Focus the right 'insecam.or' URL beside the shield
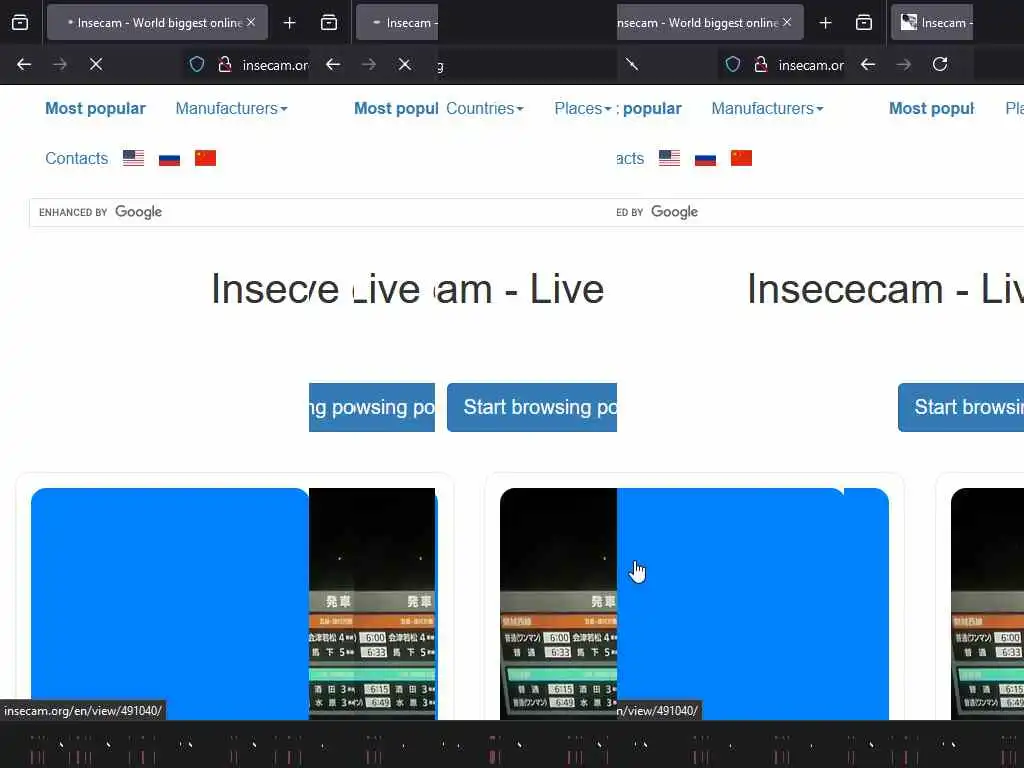This screenshot has height=768, width=1024. 811,65
